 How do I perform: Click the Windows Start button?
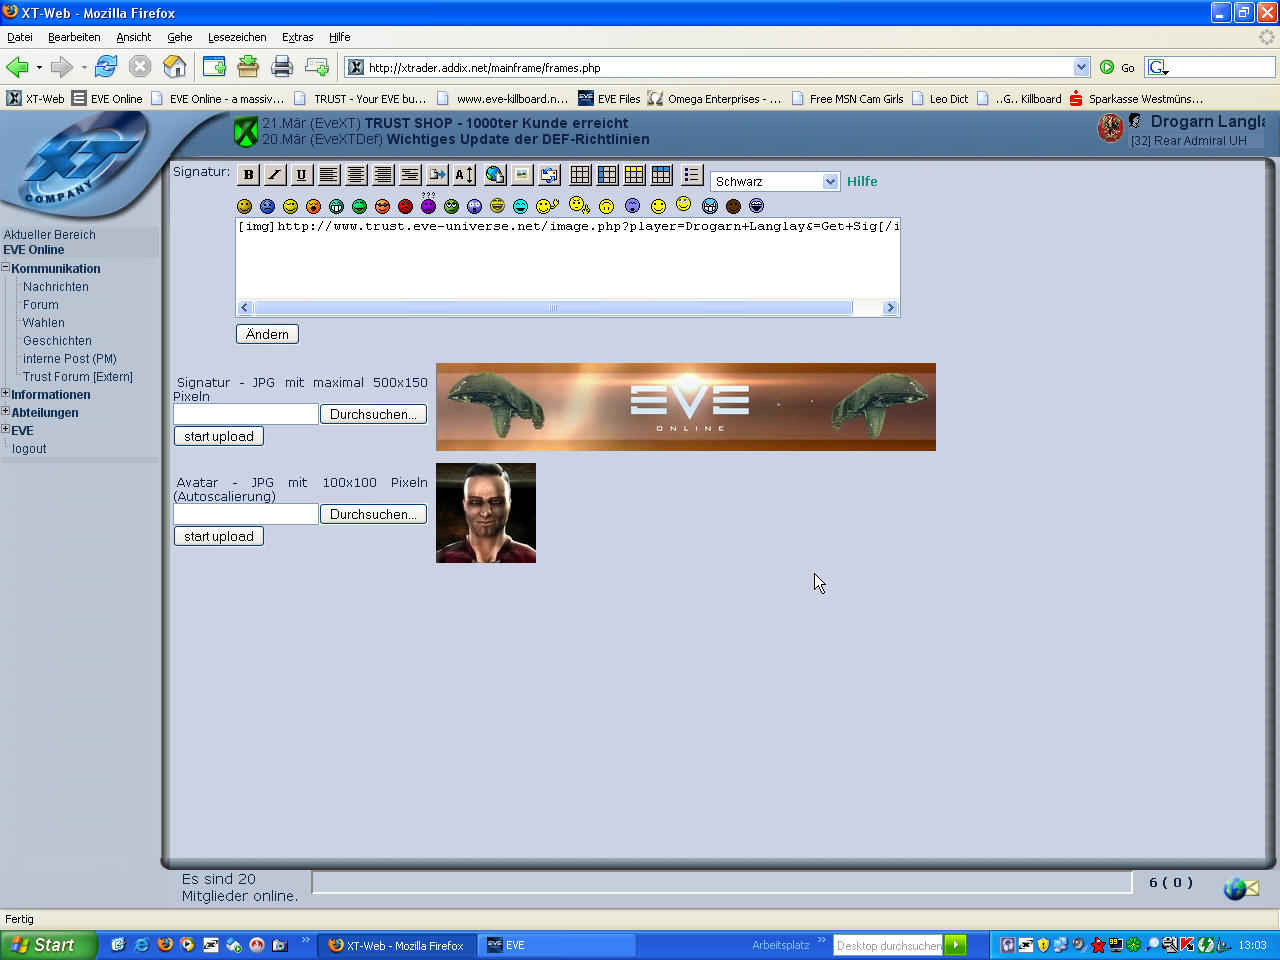point(48,945)
